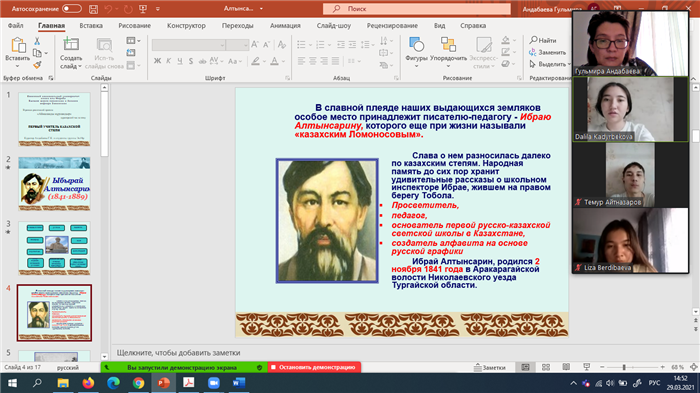Viewport: 700px width, 393px height.
Task: Select slide 1 thumbnail
Action: pos(54,119)
